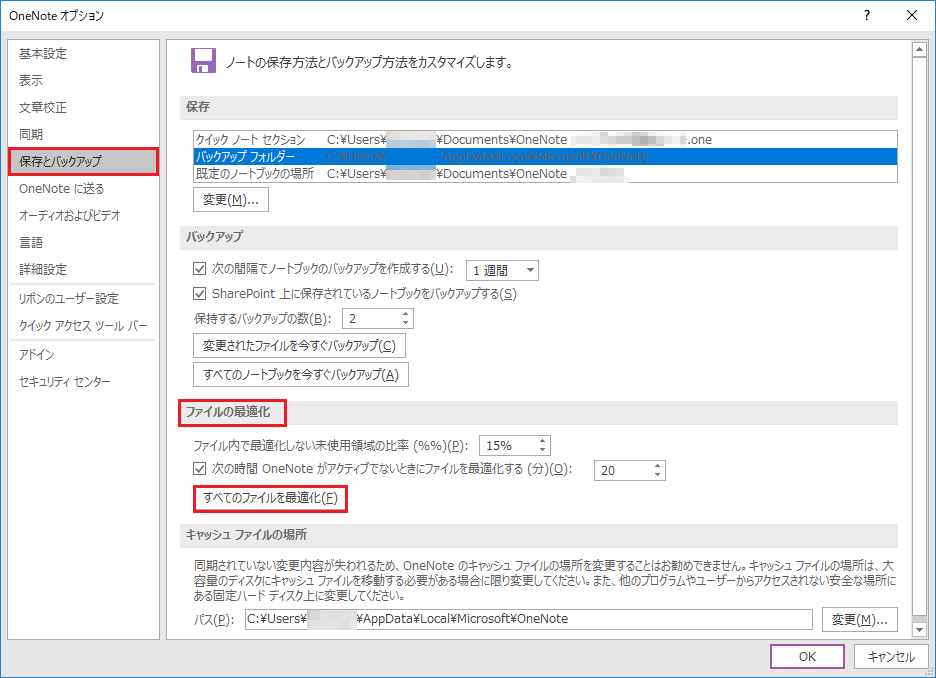Image resolution: width=936 pixels, height=678 pixels.
Task: Toggle SharePoint notebook backup checkbox
Action: pos(199,294)
